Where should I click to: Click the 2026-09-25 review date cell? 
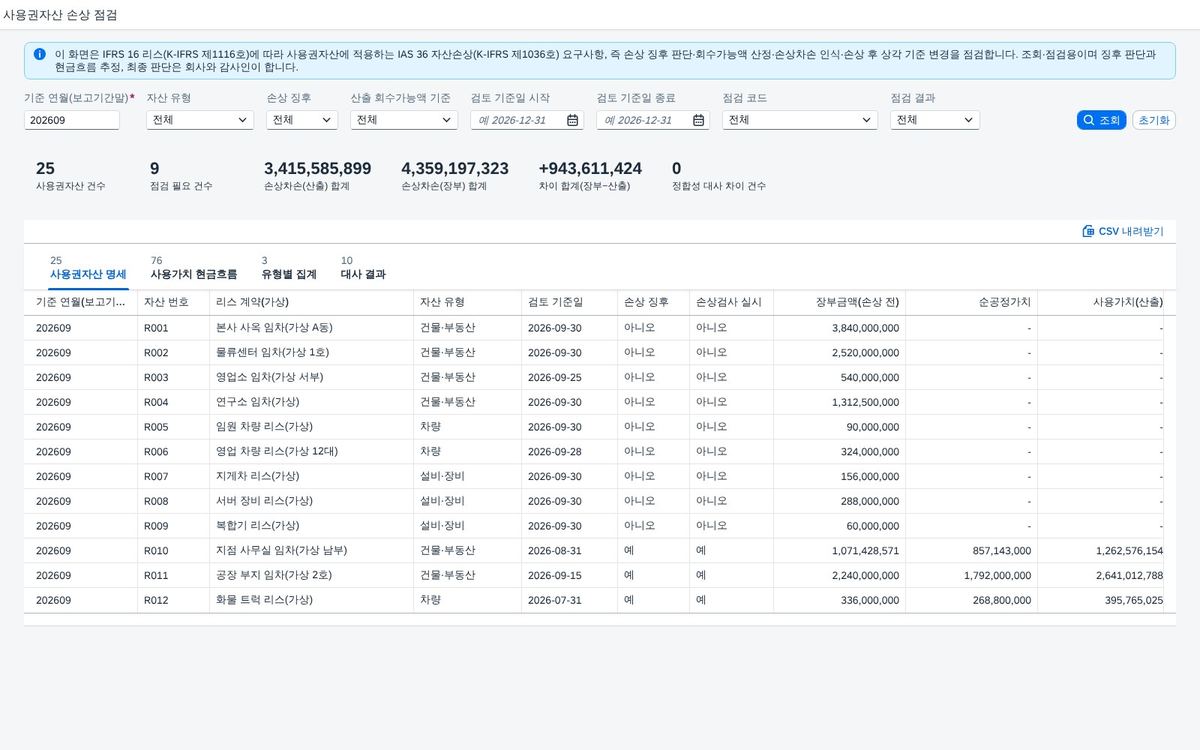tap(570, 377)
